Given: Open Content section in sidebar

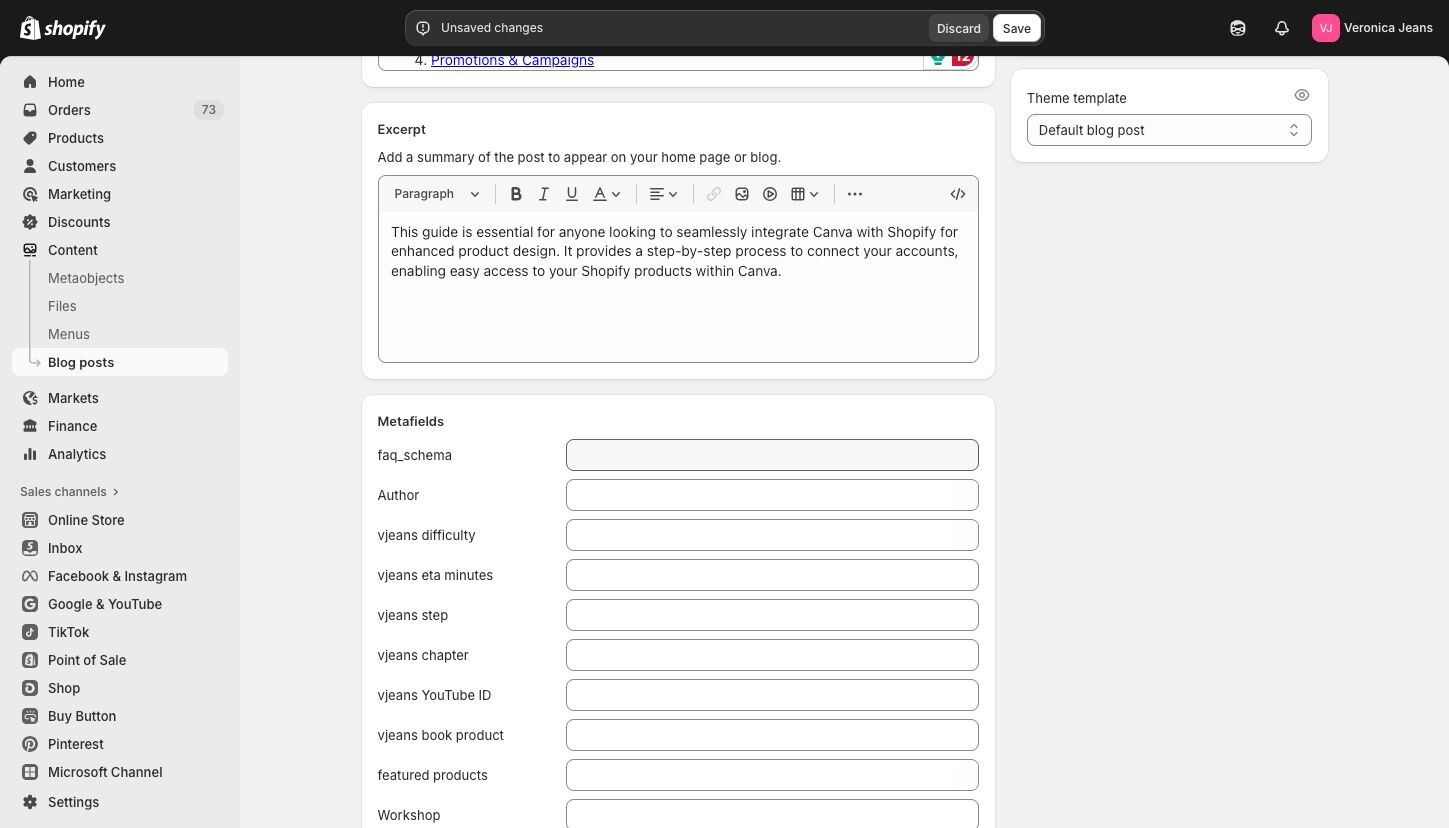Looking at the screenshot, I should click(x=73, y=250).
